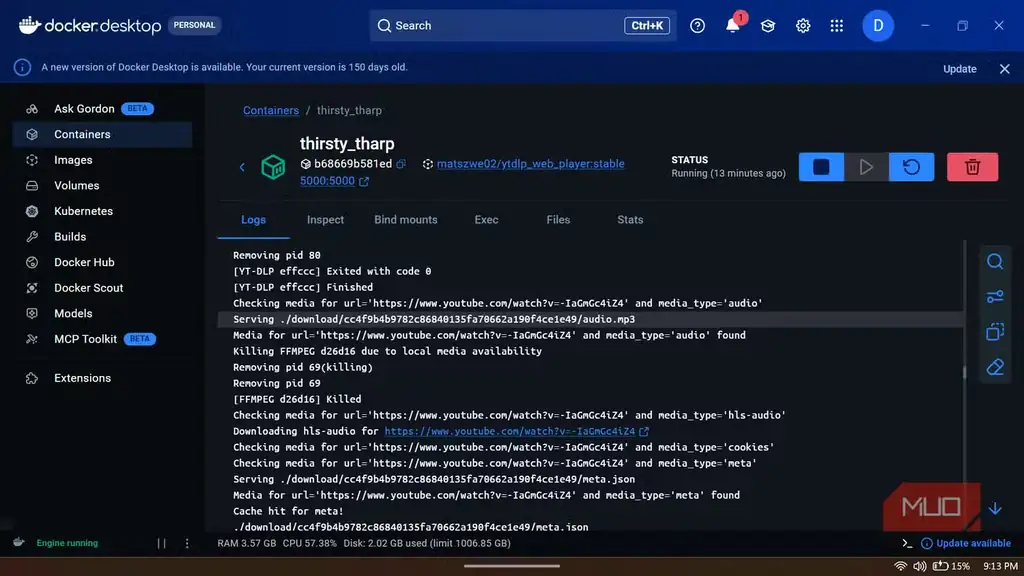
Task: Click log line '[FFMPEG d26d16] Killed'
Action: point(297,399)
